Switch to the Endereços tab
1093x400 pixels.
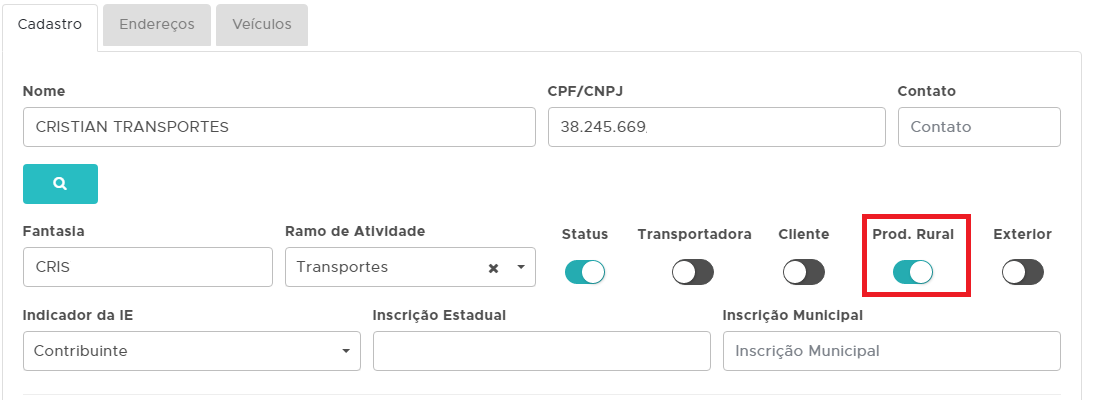coord(157,25)
